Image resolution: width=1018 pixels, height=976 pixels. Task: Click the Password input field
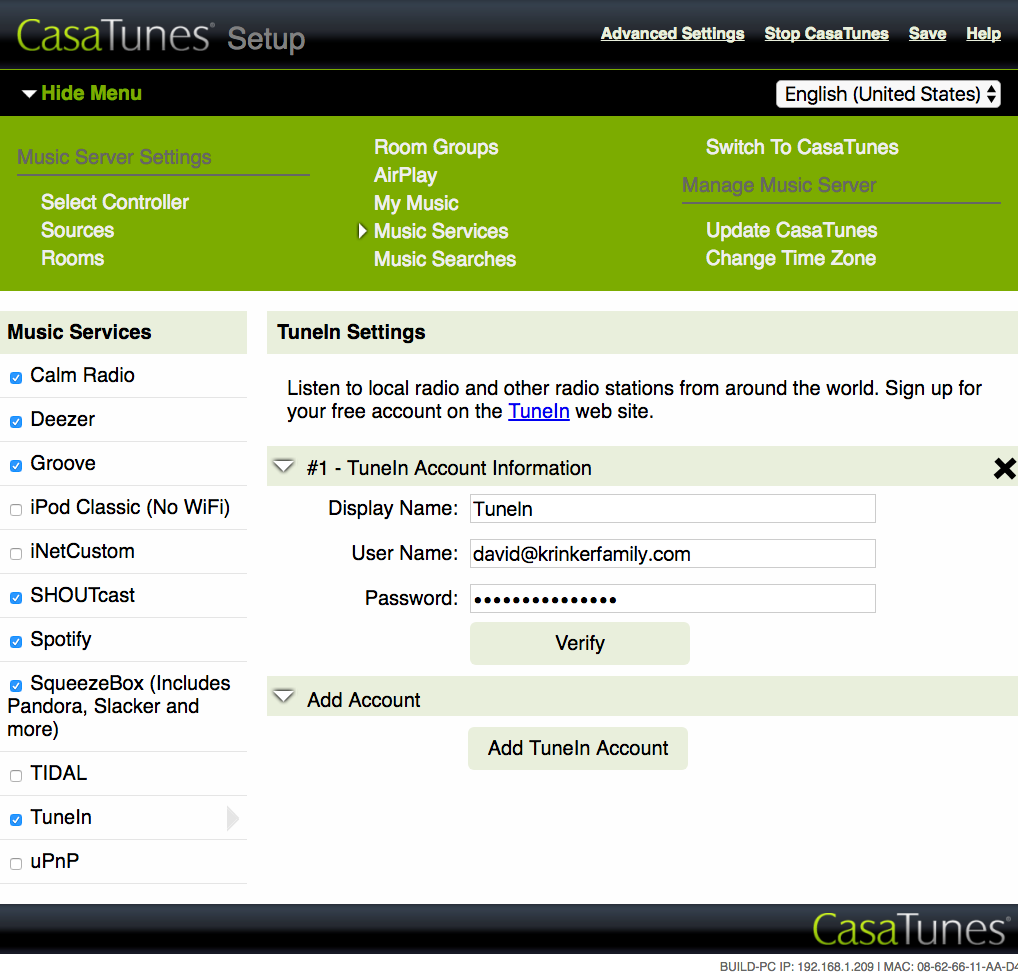[673, 598]
